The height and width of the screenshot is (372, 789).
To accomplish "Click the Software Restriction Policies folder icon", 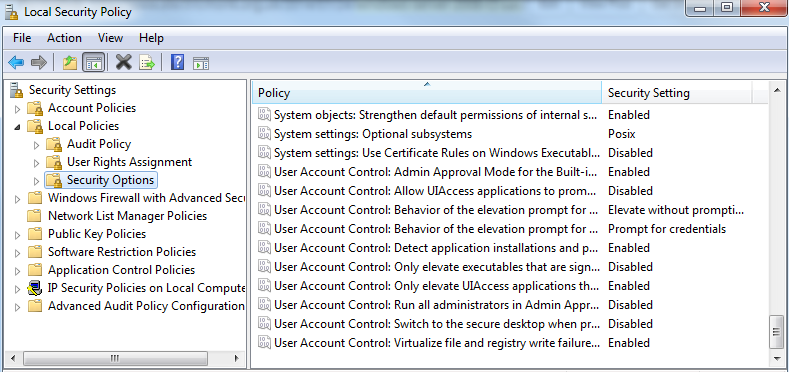I will 35,252.
